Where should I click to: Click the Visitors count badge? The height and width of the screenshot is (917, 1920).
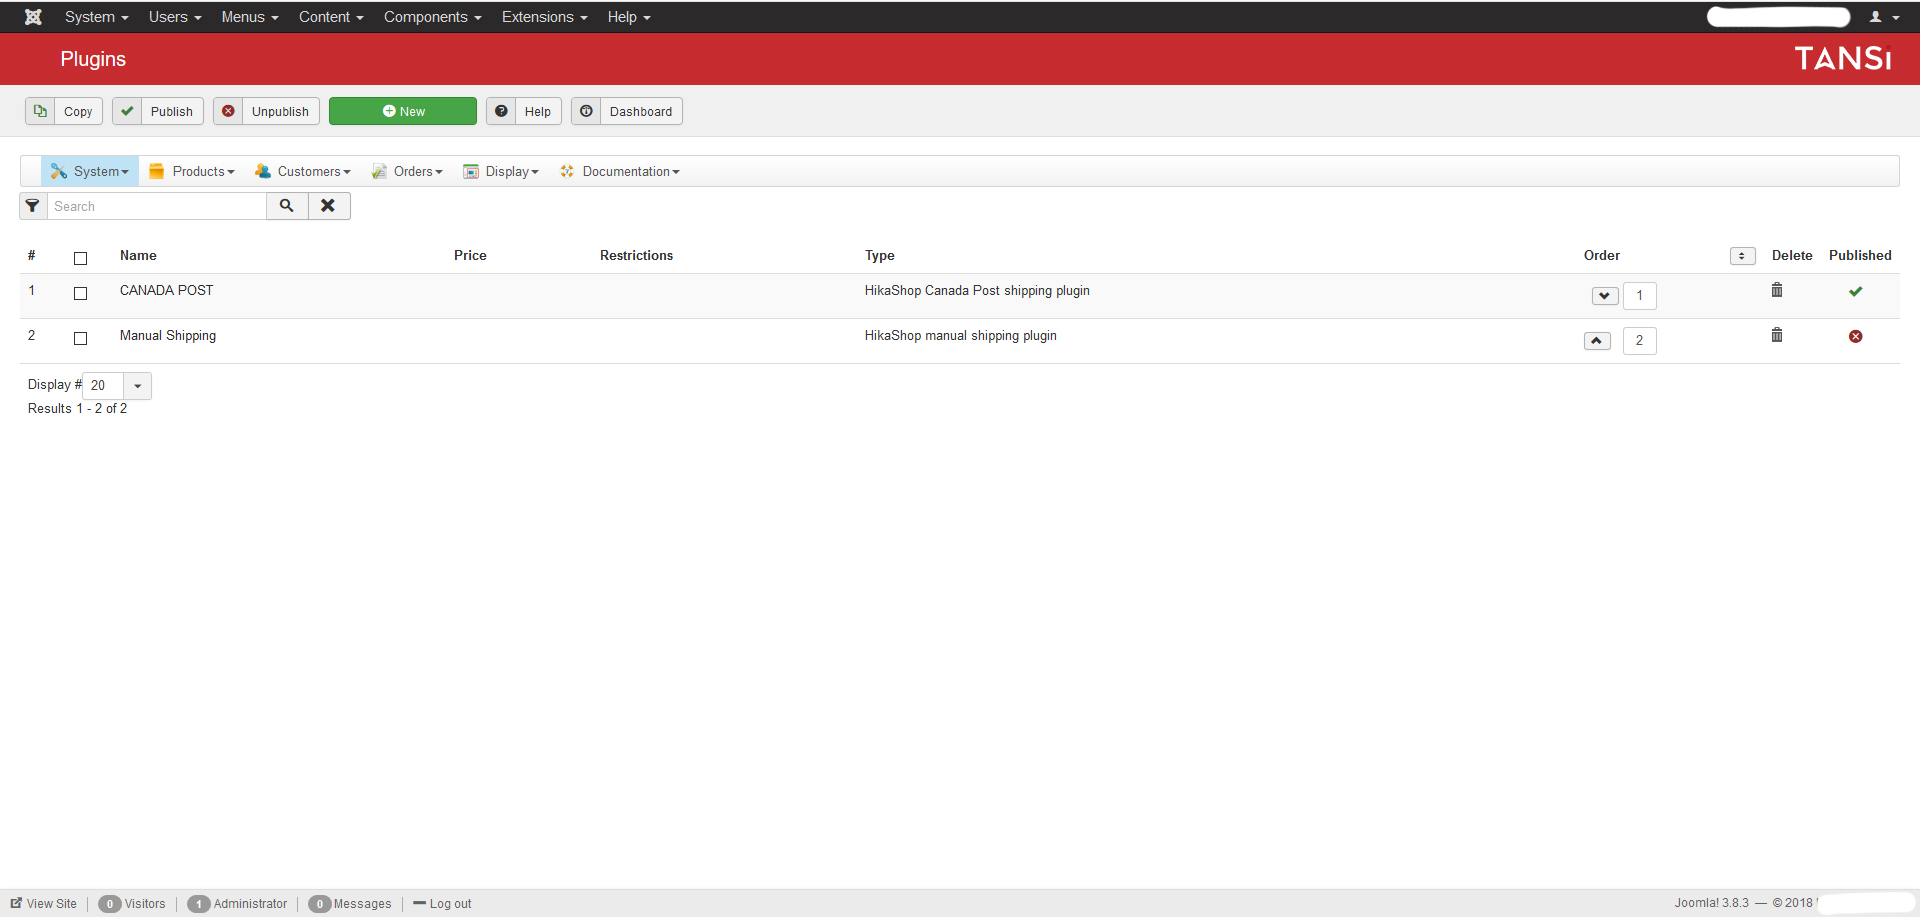pos(110,904)
